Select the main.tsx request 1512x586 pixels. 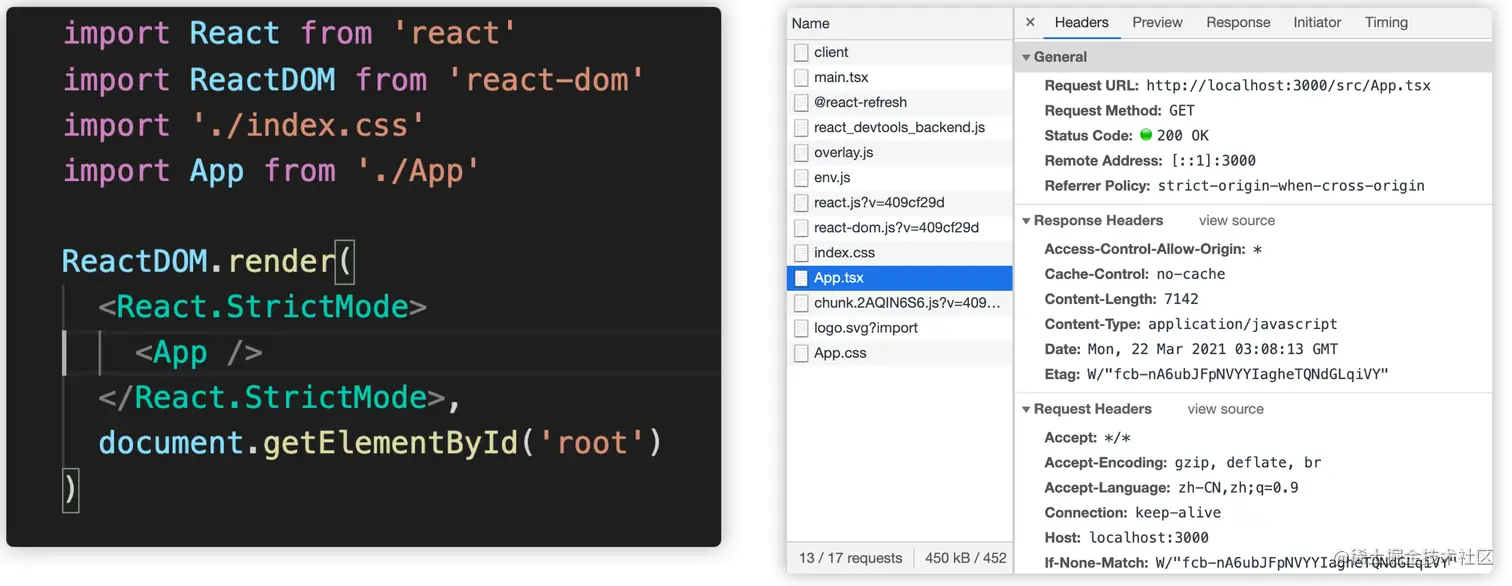(900, 77)
